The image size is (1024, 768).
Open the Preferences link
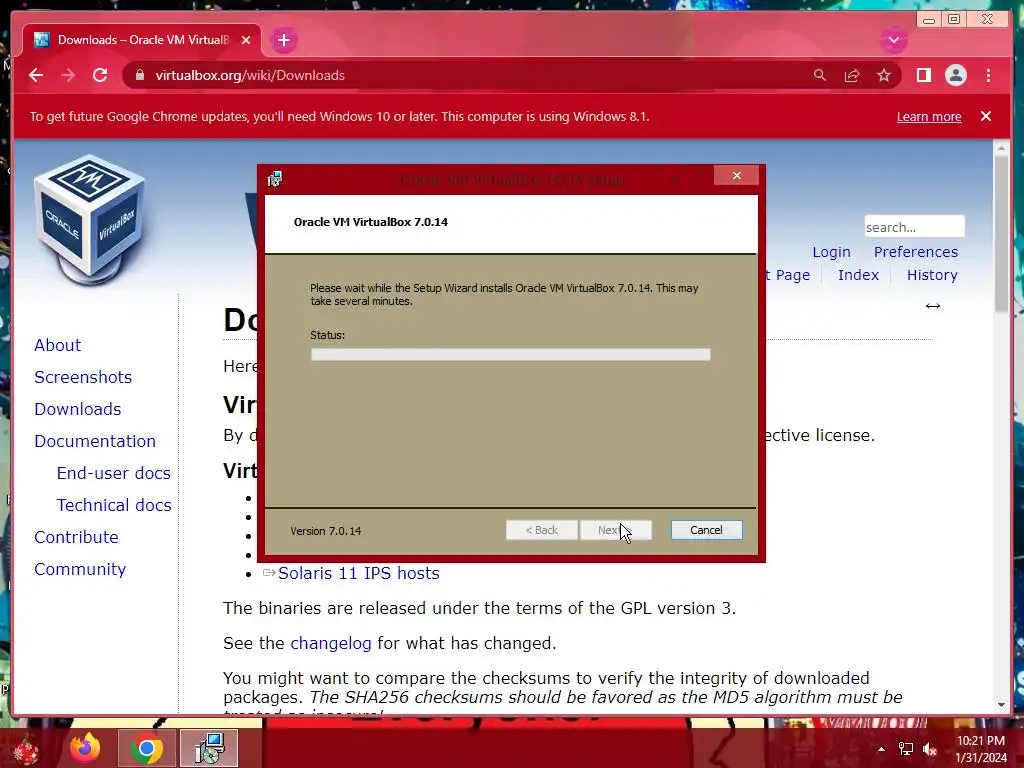(x=916, y=252)
